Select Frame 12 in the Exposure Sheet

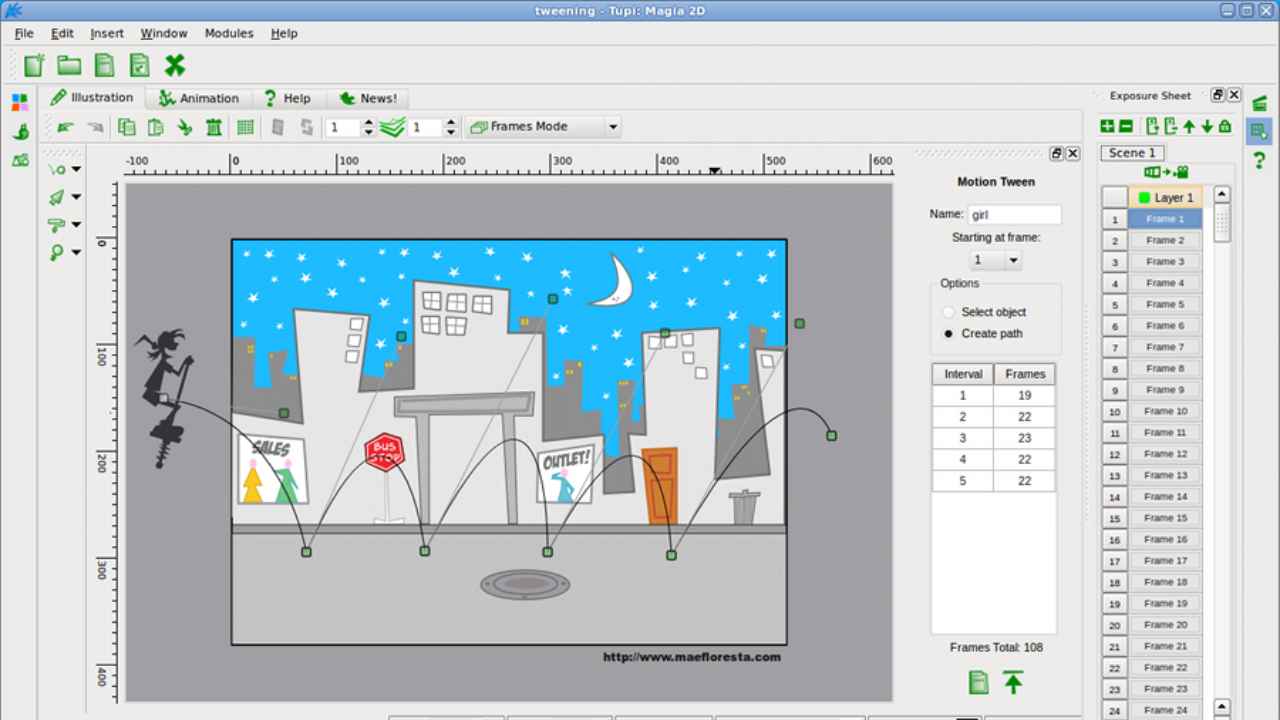click(x=1165, y=454)
